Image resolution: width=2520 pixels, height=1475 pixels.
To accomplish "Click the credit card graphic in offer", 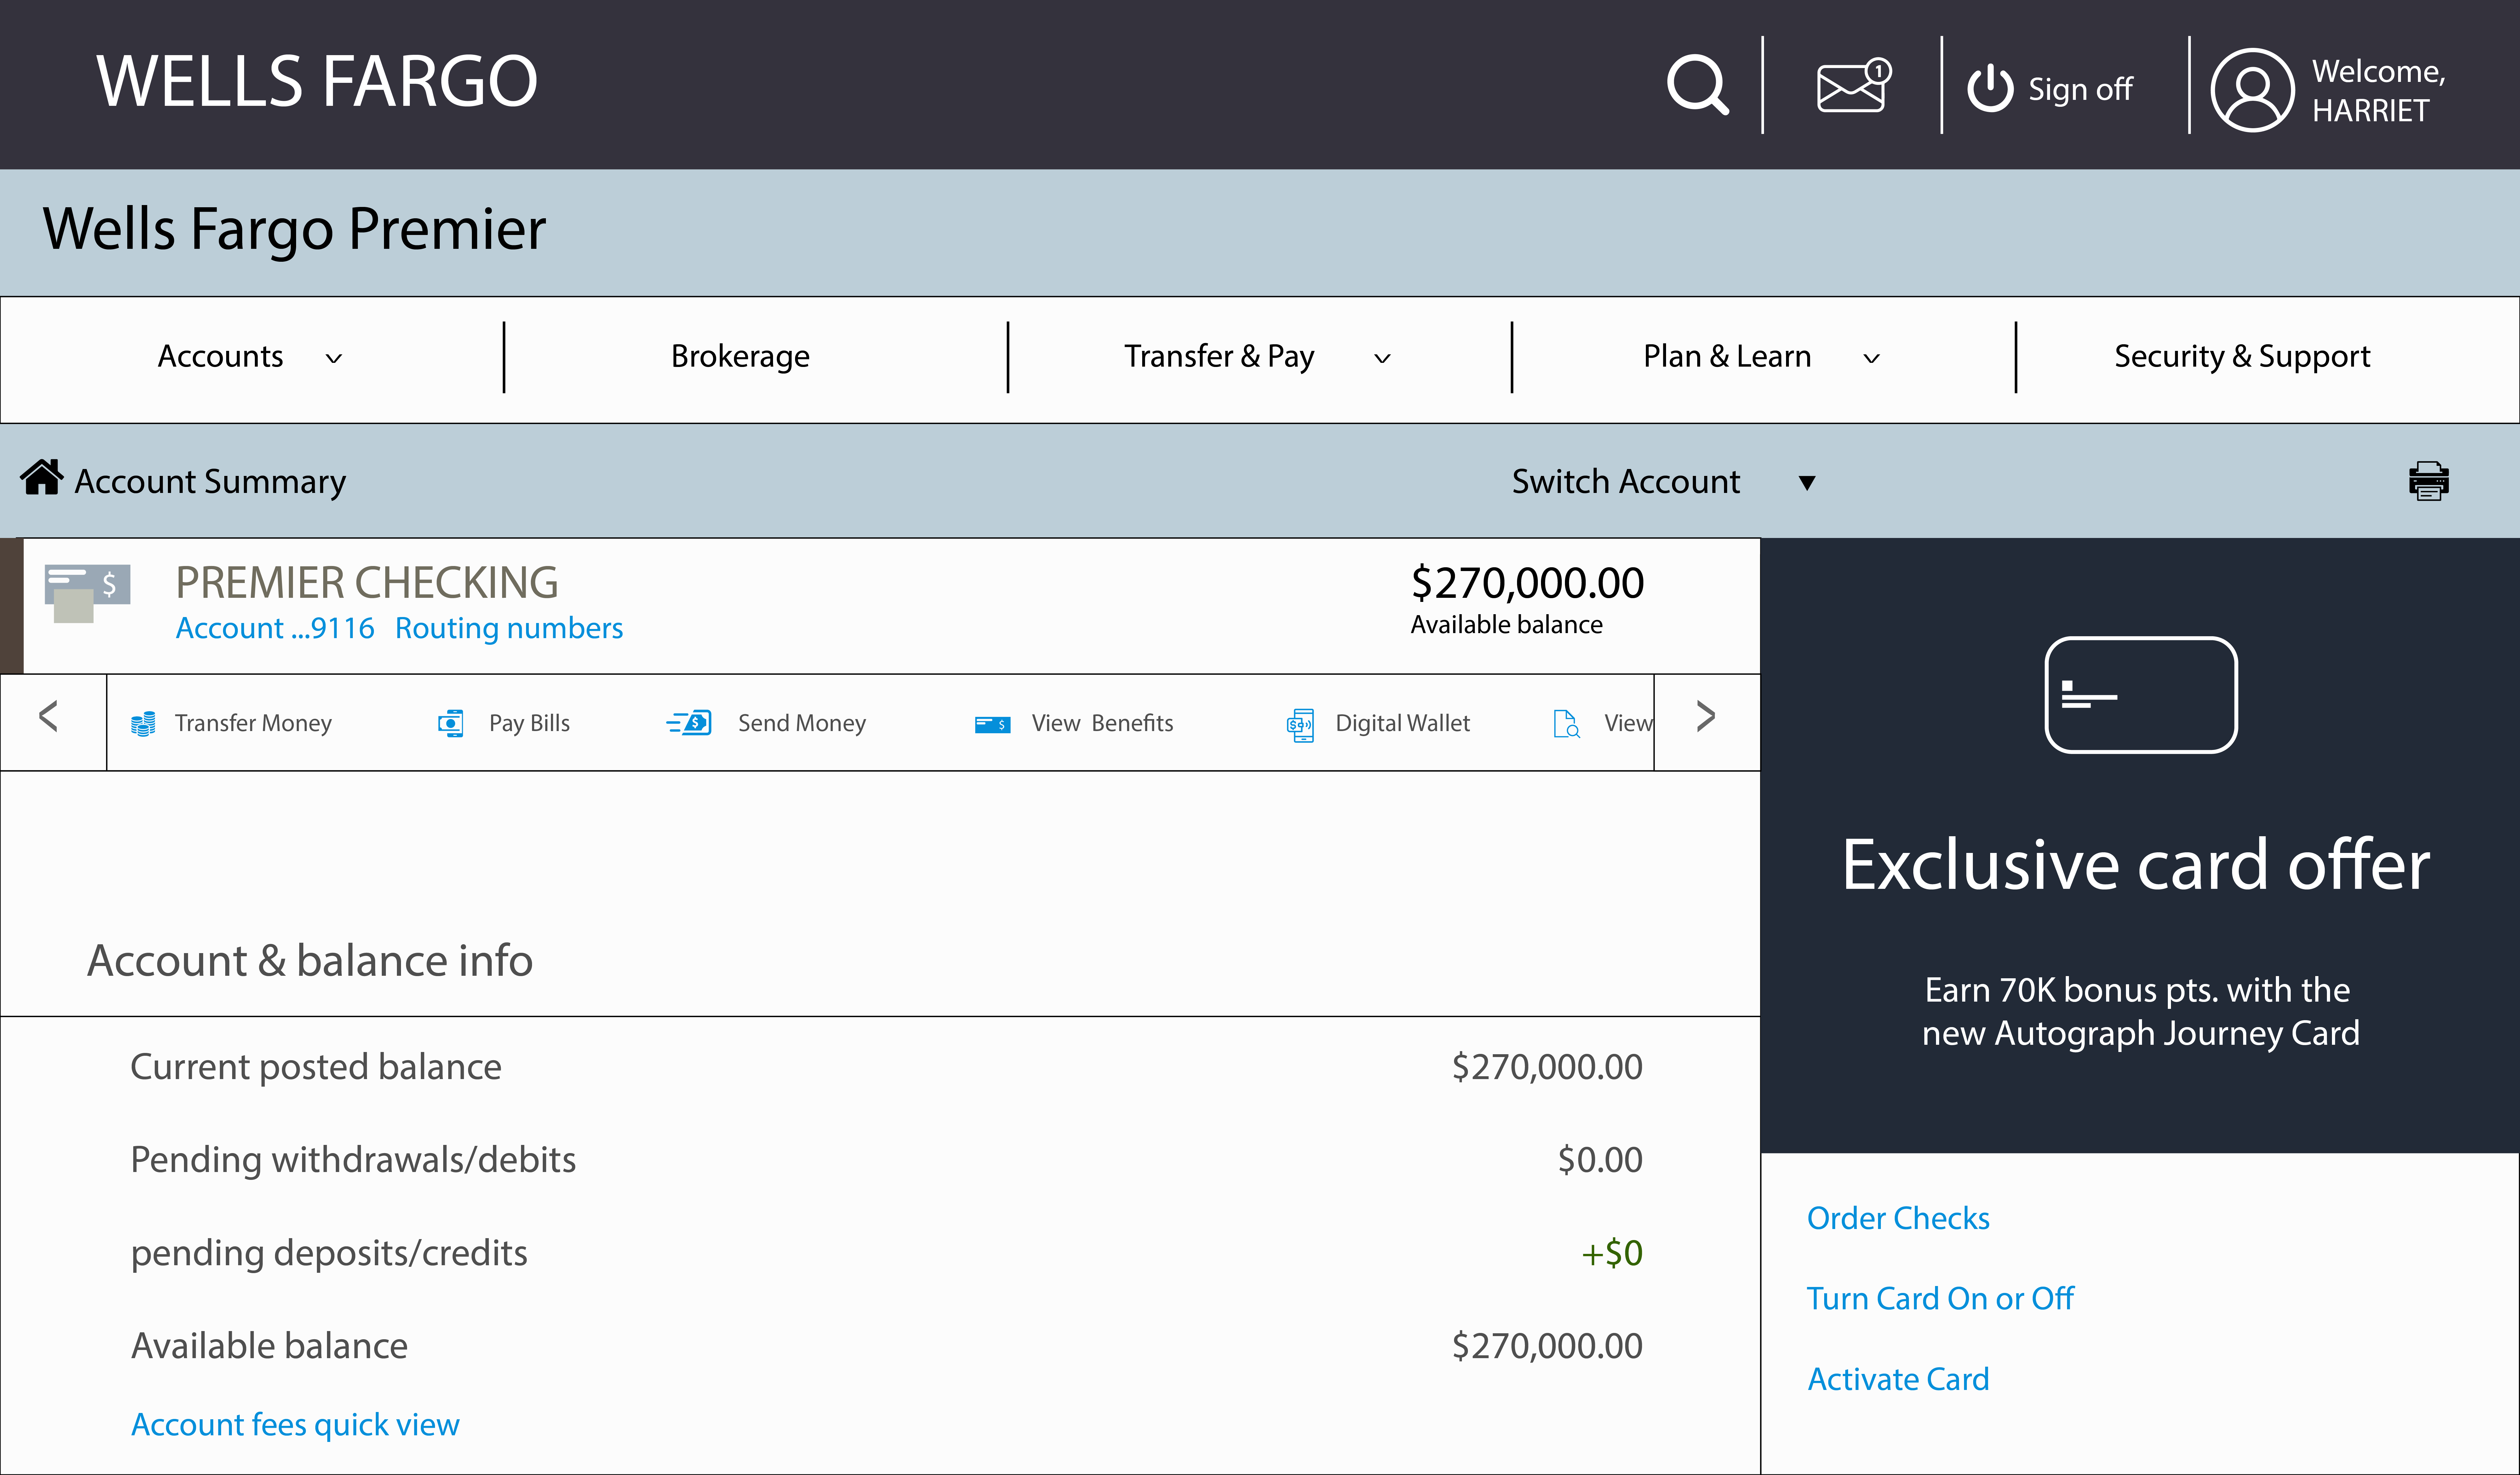I will click(x=2141, y=695).
